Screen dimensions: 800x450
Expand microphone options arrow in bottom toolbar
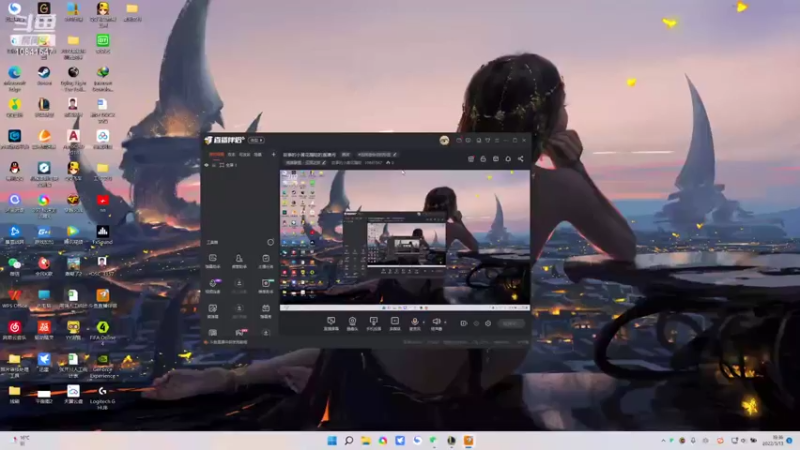point(423,322)
